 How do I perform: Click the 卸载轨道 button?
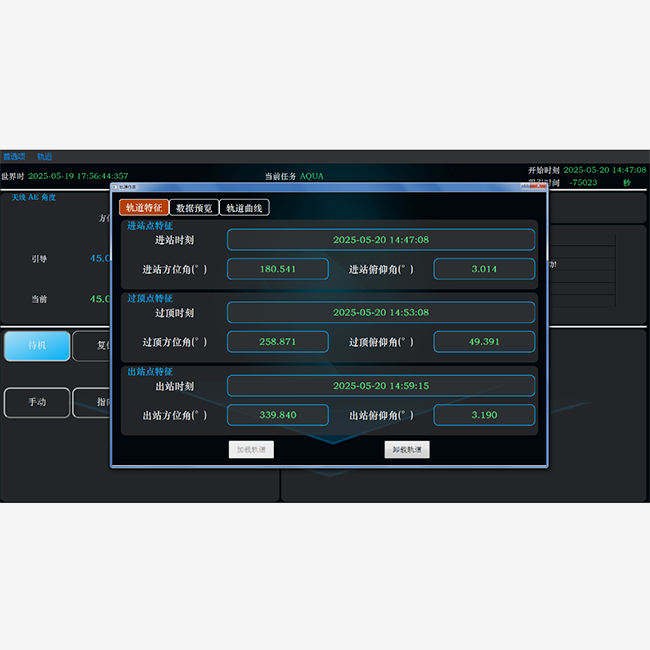point(407,449)
